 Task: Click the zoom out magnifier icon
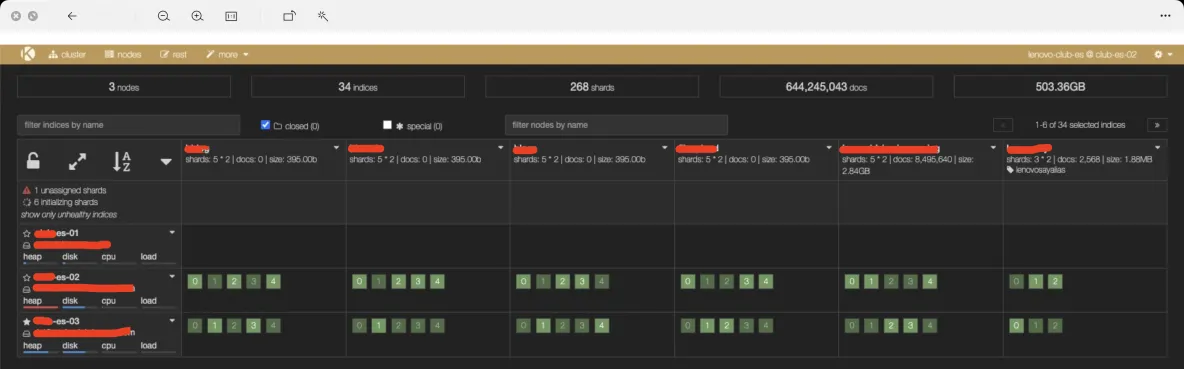point(164,16)
